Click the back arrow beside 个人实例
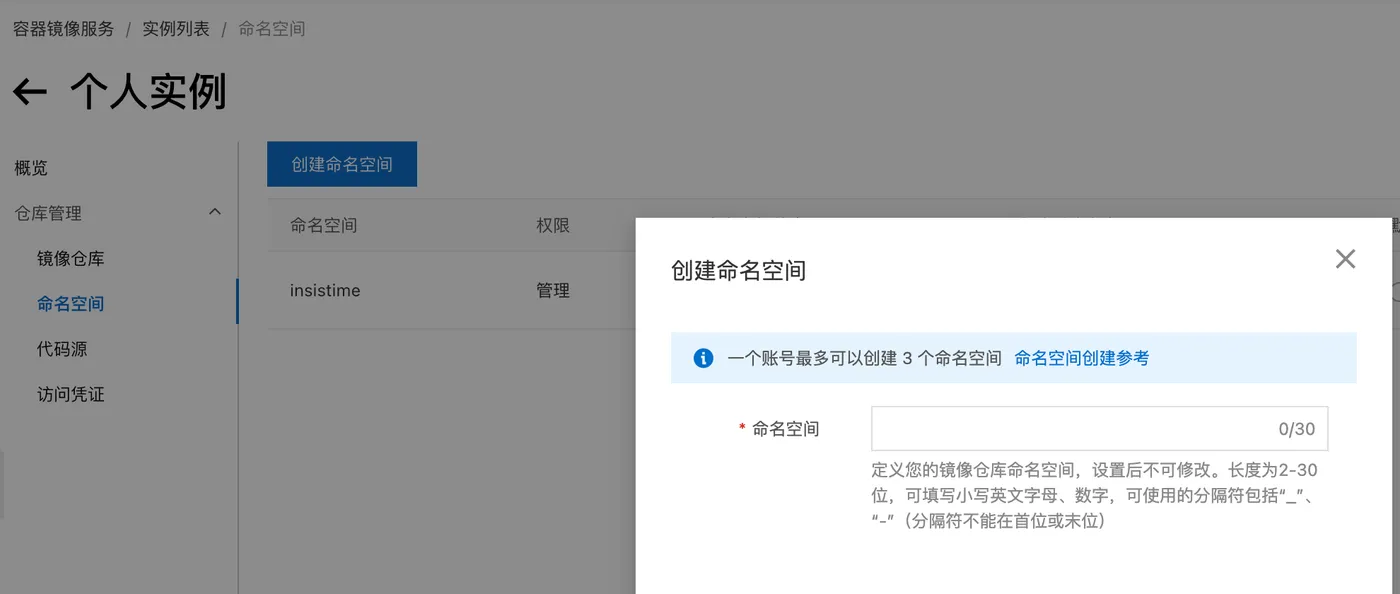The height and width of the screenshot is (594, 1400). 30,93
